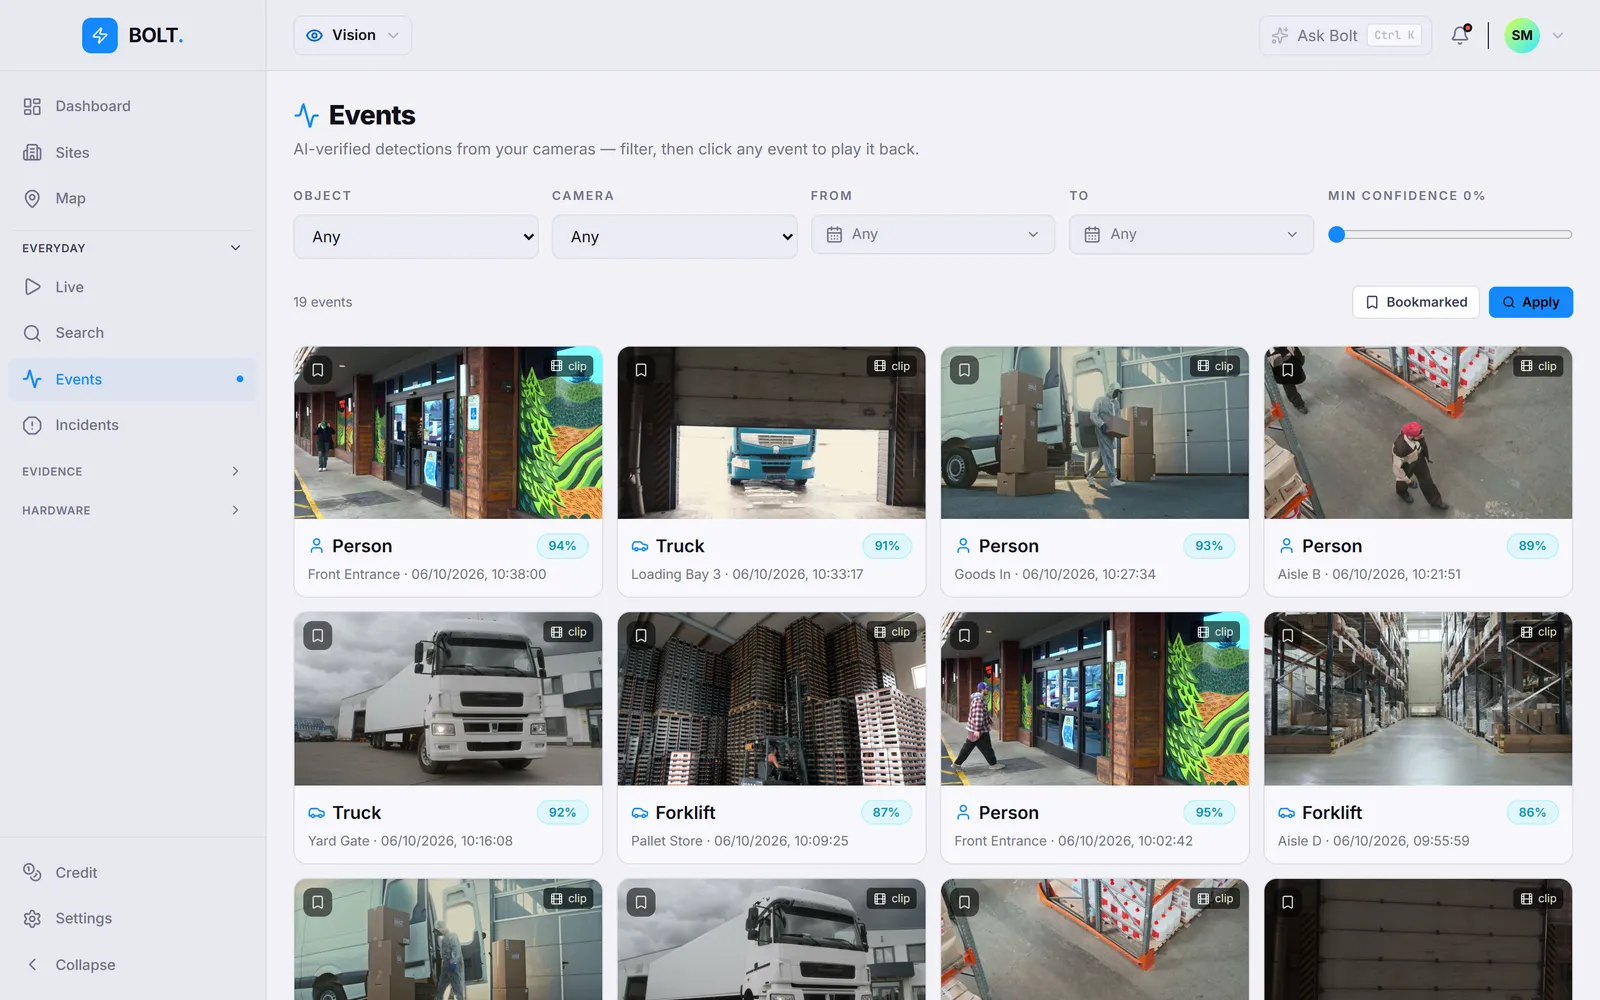Open Map in sidebar
This screenshot has height=1000, width=1600.
133,198
